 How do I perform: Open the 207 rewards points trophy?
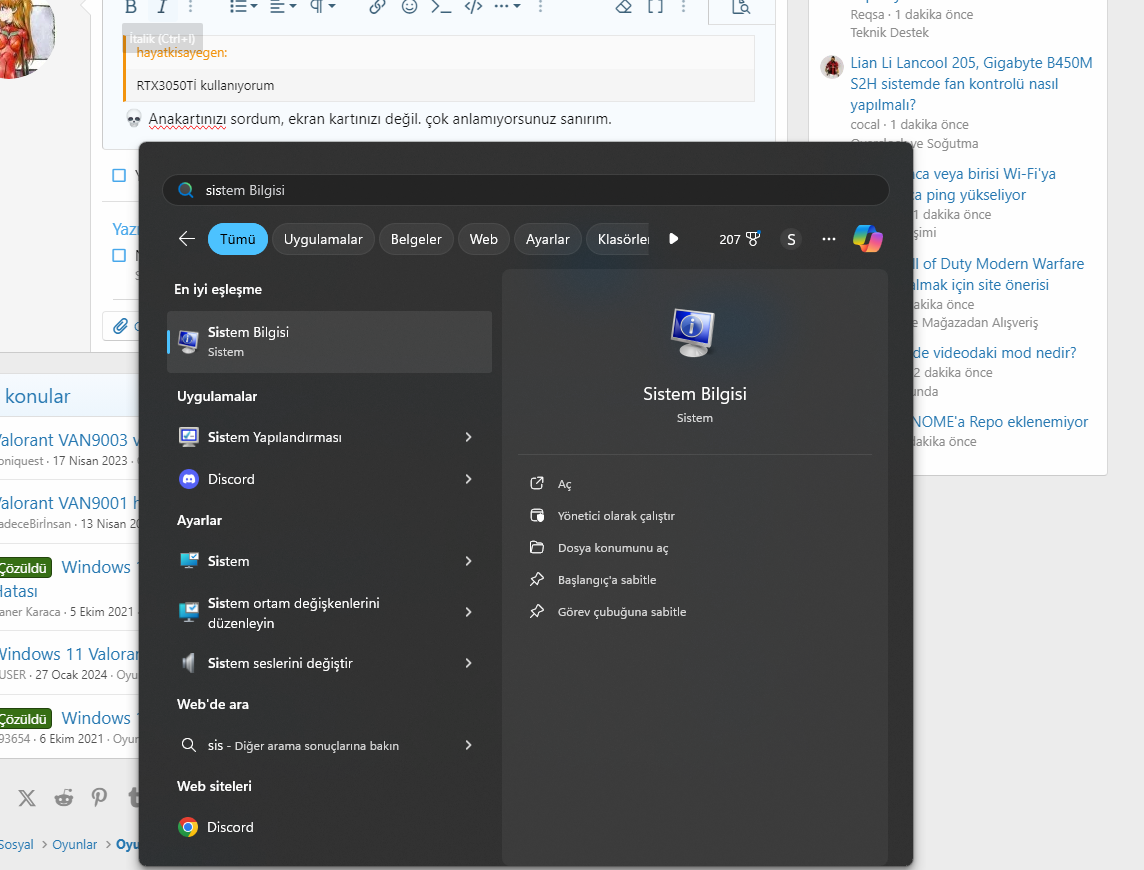click(x=739, y=239)
